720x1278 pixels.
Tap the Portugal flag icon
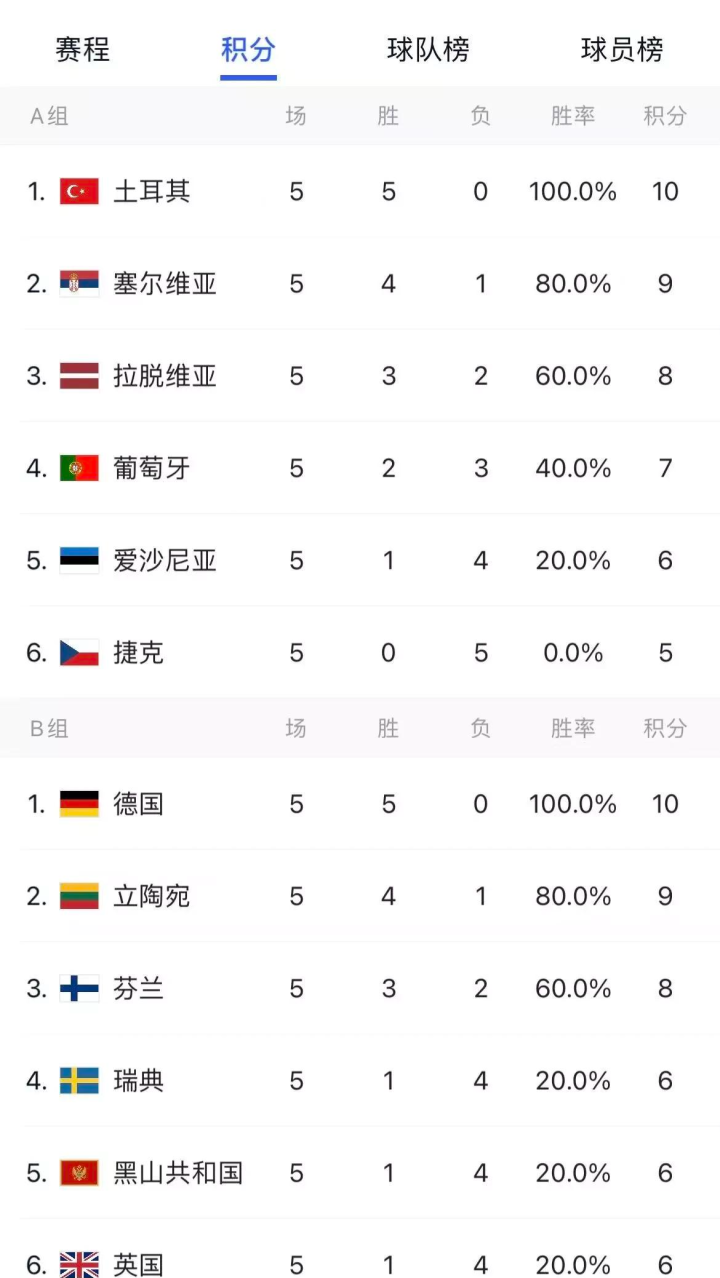(x=79, y=468)
